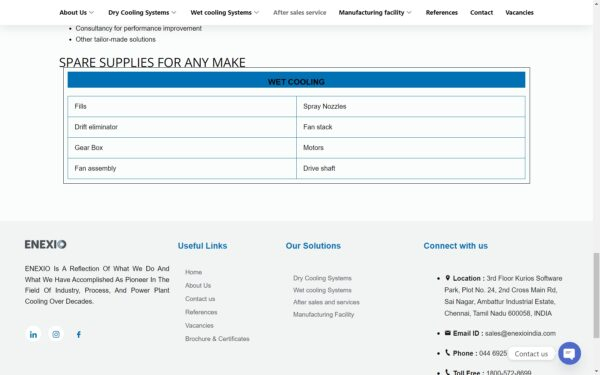Click the envelope icon beside Email ID
The width and height of the screenshot is (600, 375).
[447, 333]
